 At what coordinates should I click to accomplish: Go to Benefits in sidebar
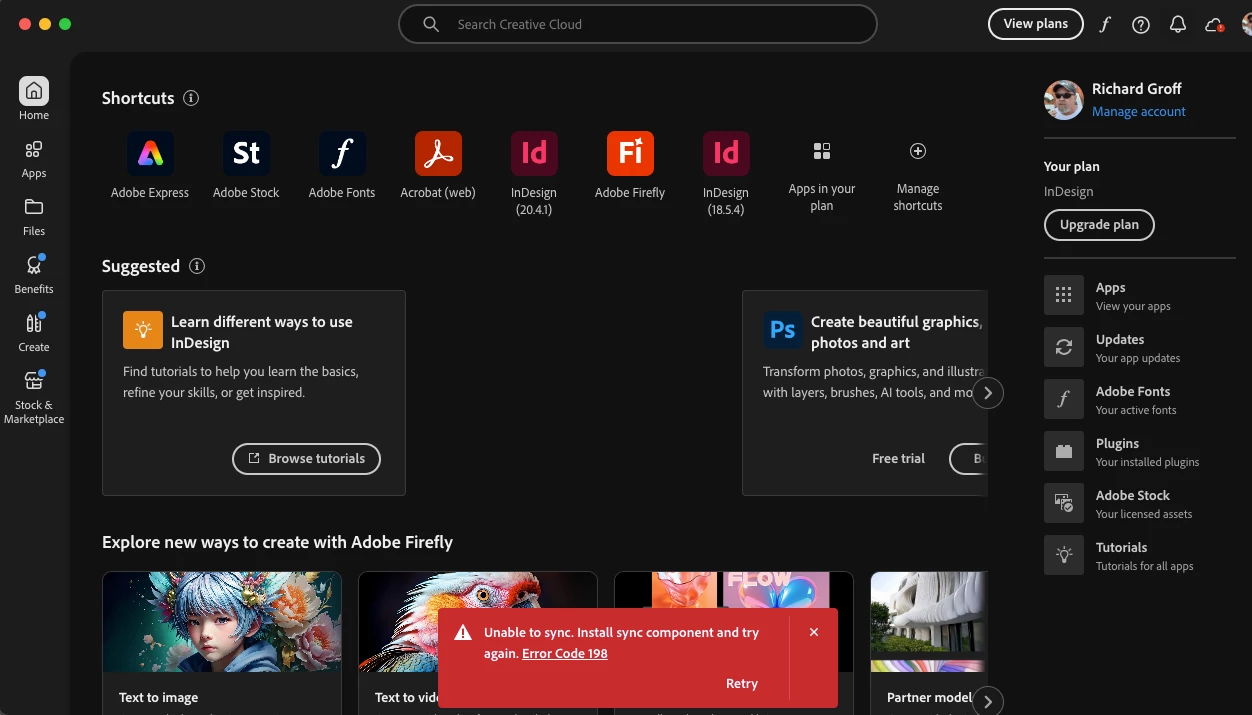click(x=34, y=274)
